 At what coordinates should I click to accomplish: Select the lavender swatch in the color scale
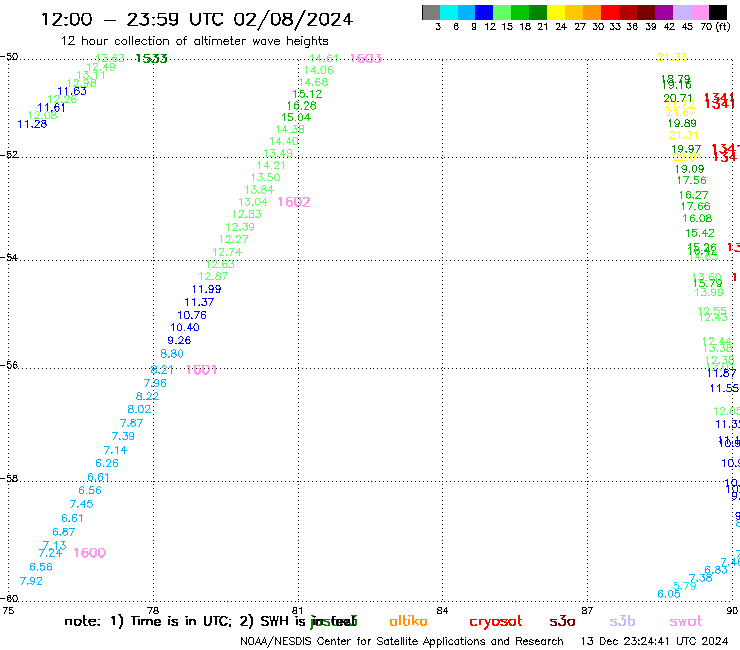[x=681, y=12]
